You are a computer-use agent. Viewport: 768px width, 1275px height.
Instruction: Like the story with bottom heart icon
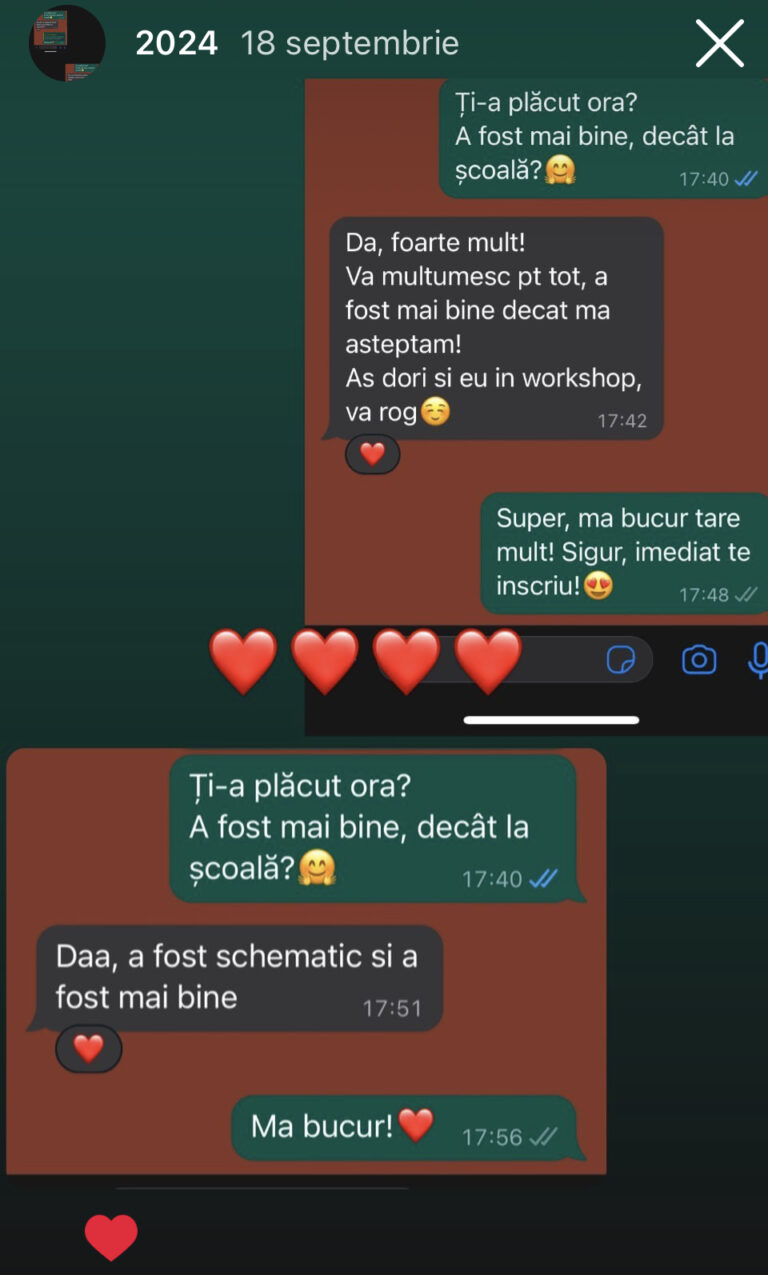tap(111, 1237)
